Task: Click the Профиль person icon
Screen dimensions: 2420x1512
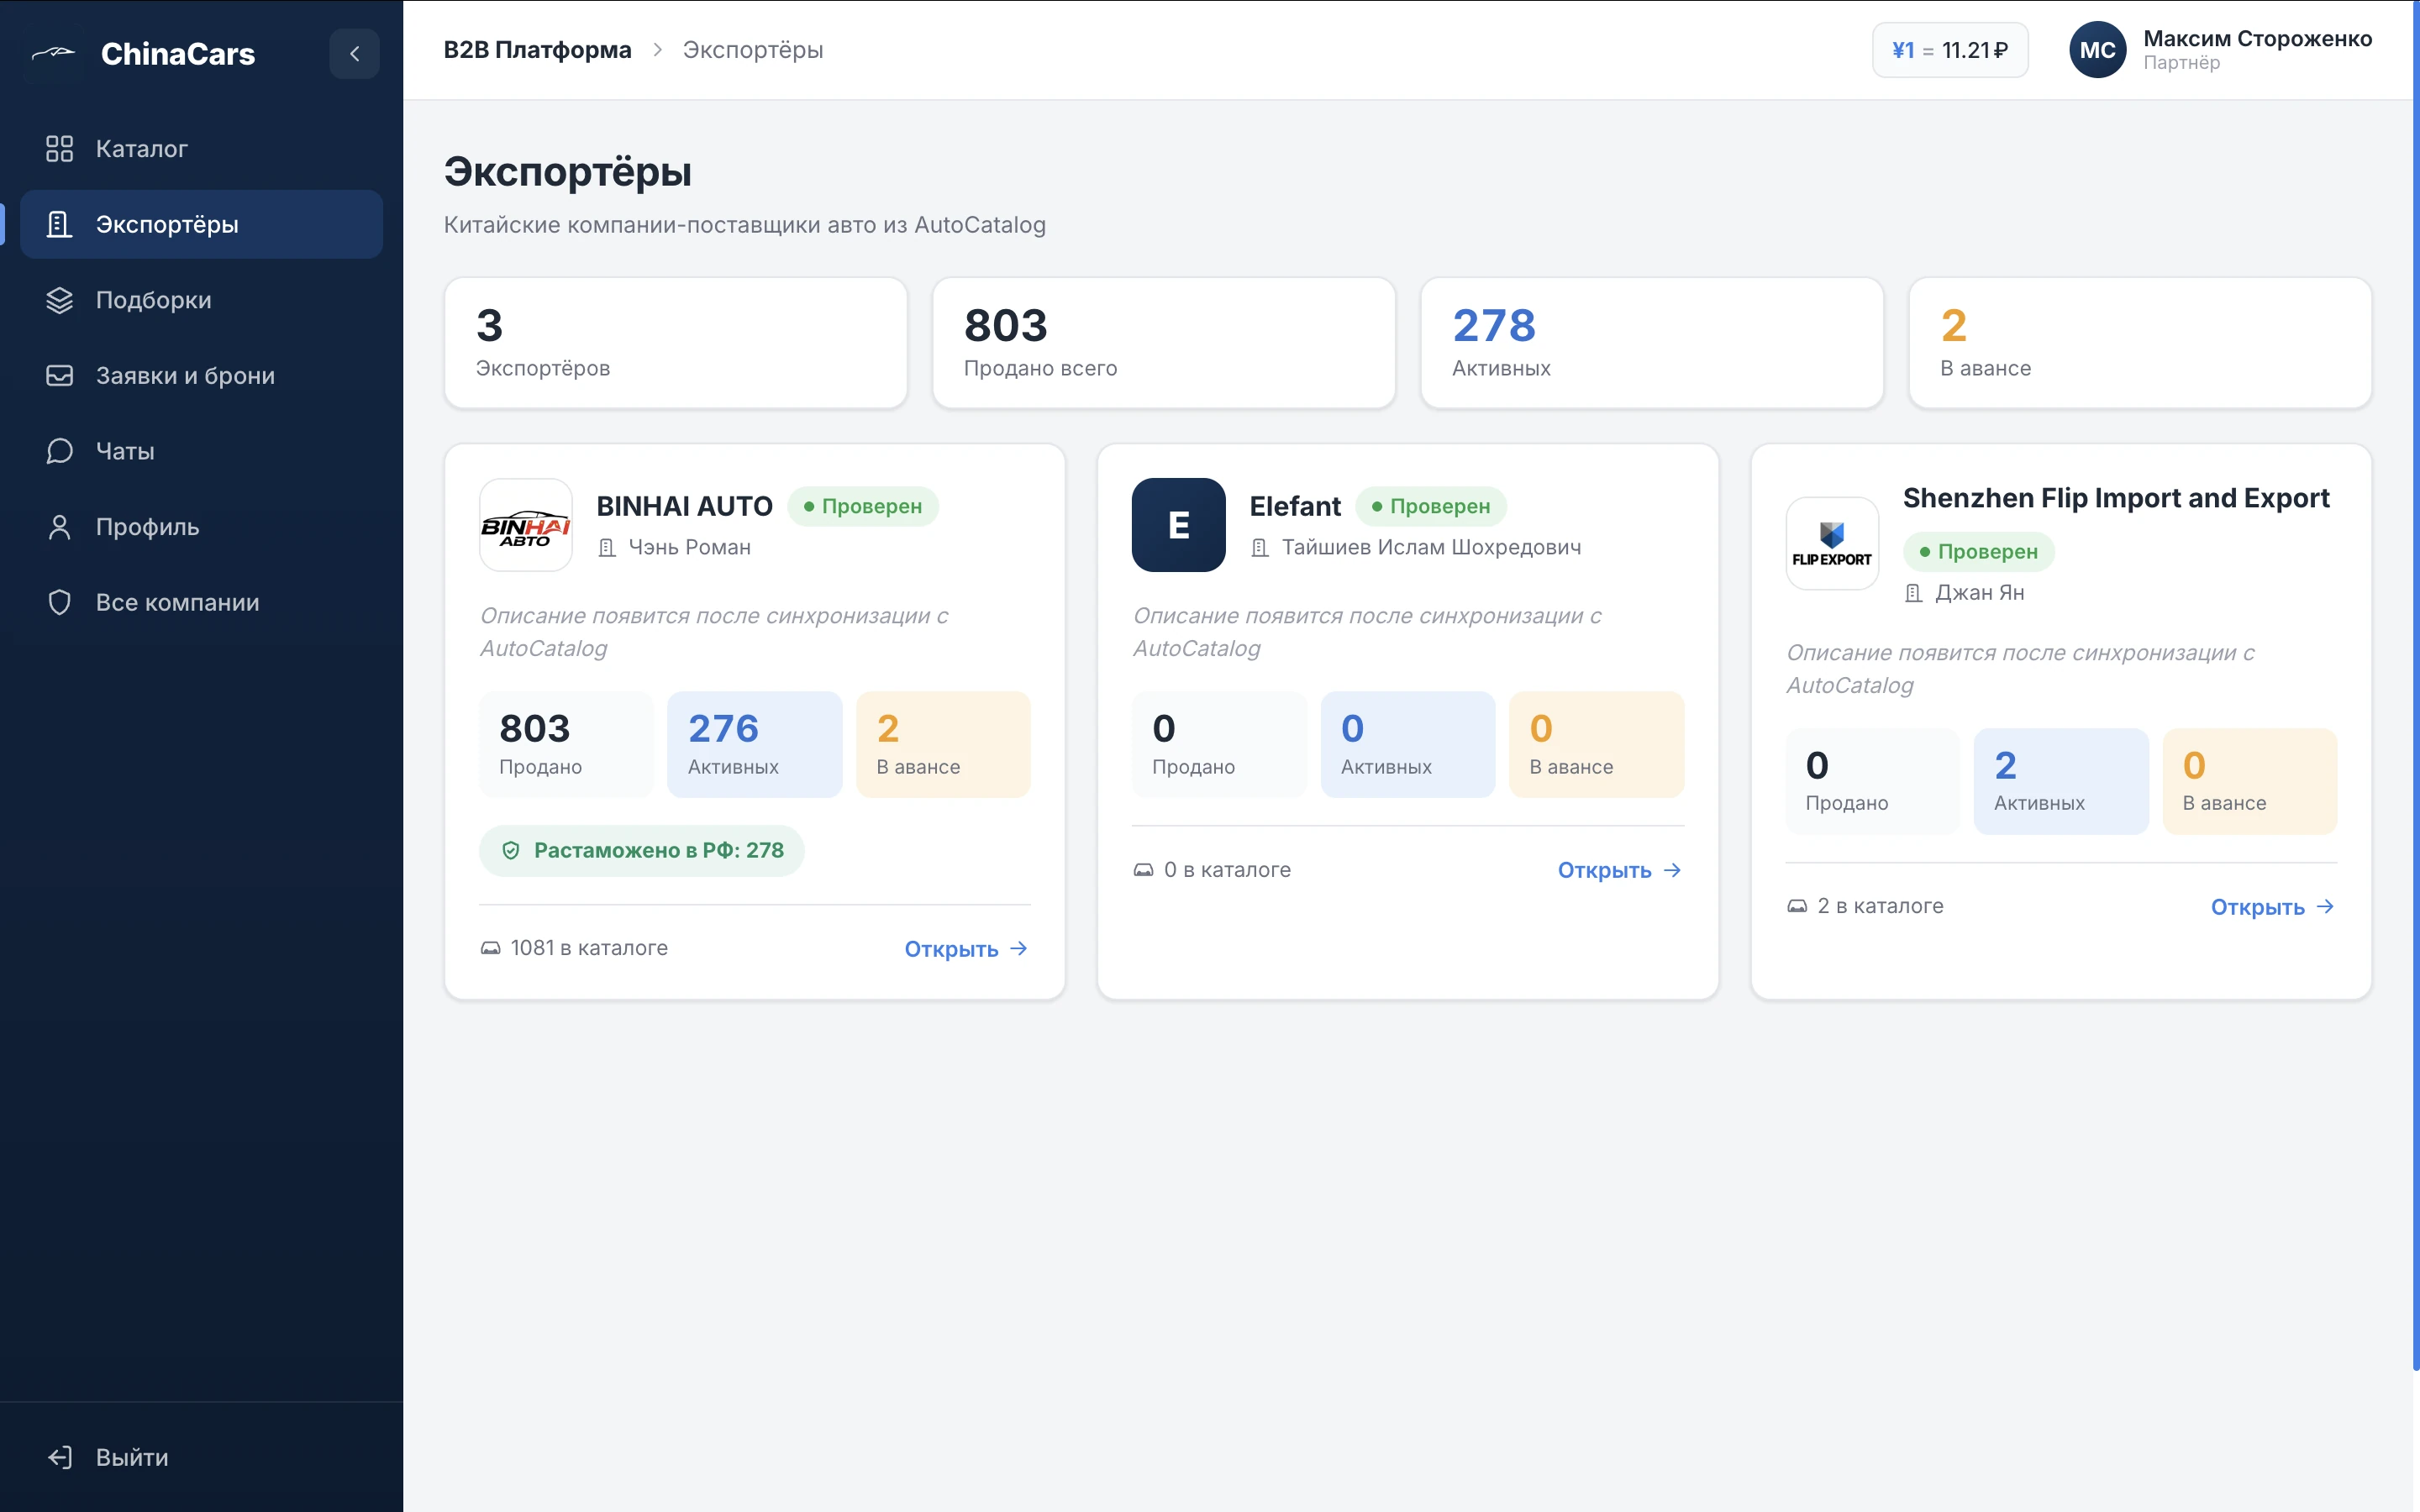Action: [60, 527]
